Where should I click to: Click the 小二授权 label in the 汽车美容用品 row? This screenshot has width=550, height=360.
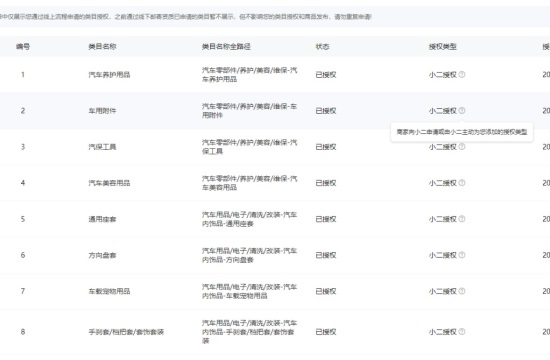point(443,183)
